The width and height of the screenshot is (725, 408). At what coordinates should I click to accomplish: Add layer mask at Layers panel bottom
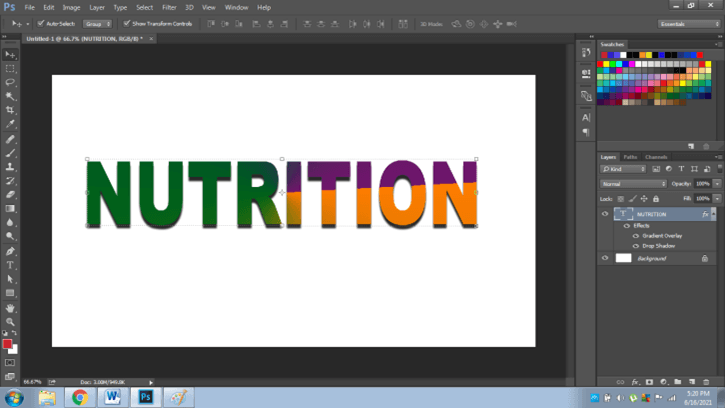[x=649, y=382]
